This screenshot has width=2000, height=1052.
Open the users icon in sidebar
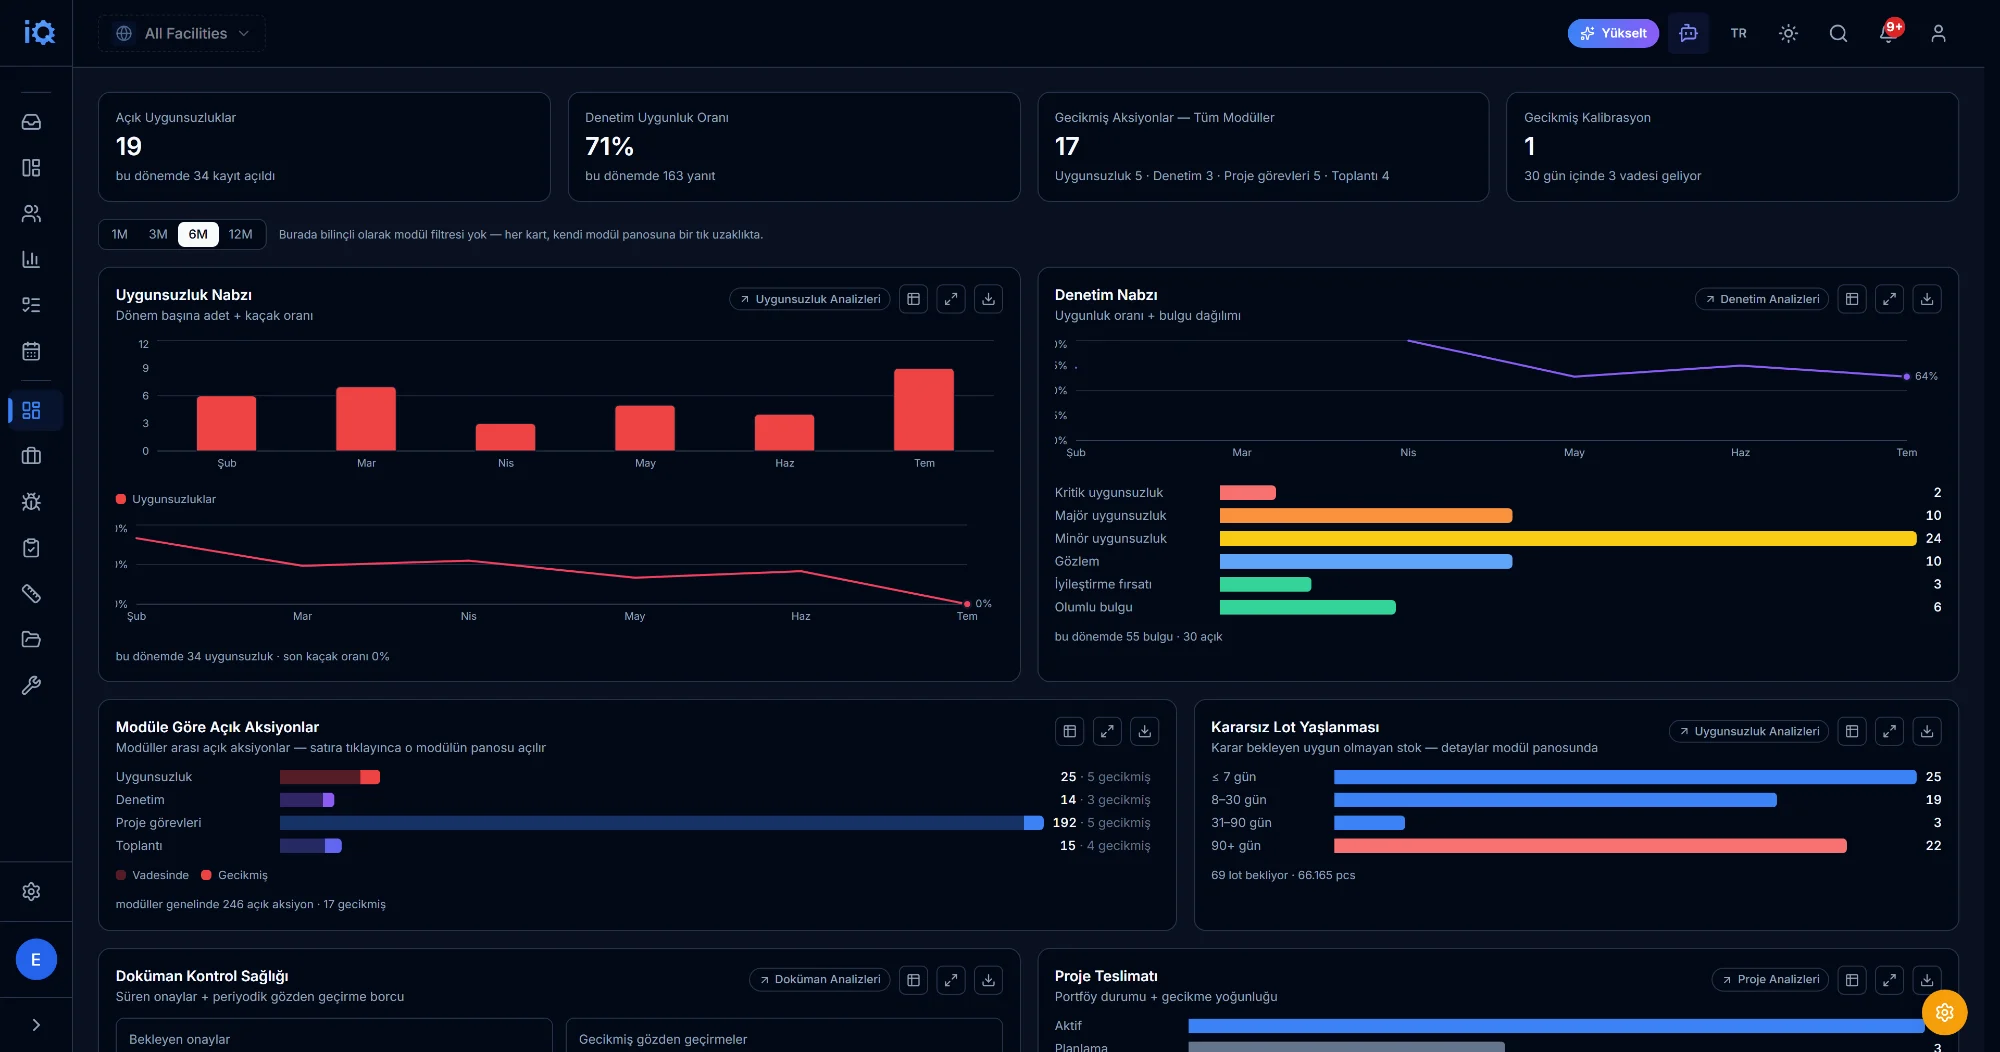click(31, 214)
